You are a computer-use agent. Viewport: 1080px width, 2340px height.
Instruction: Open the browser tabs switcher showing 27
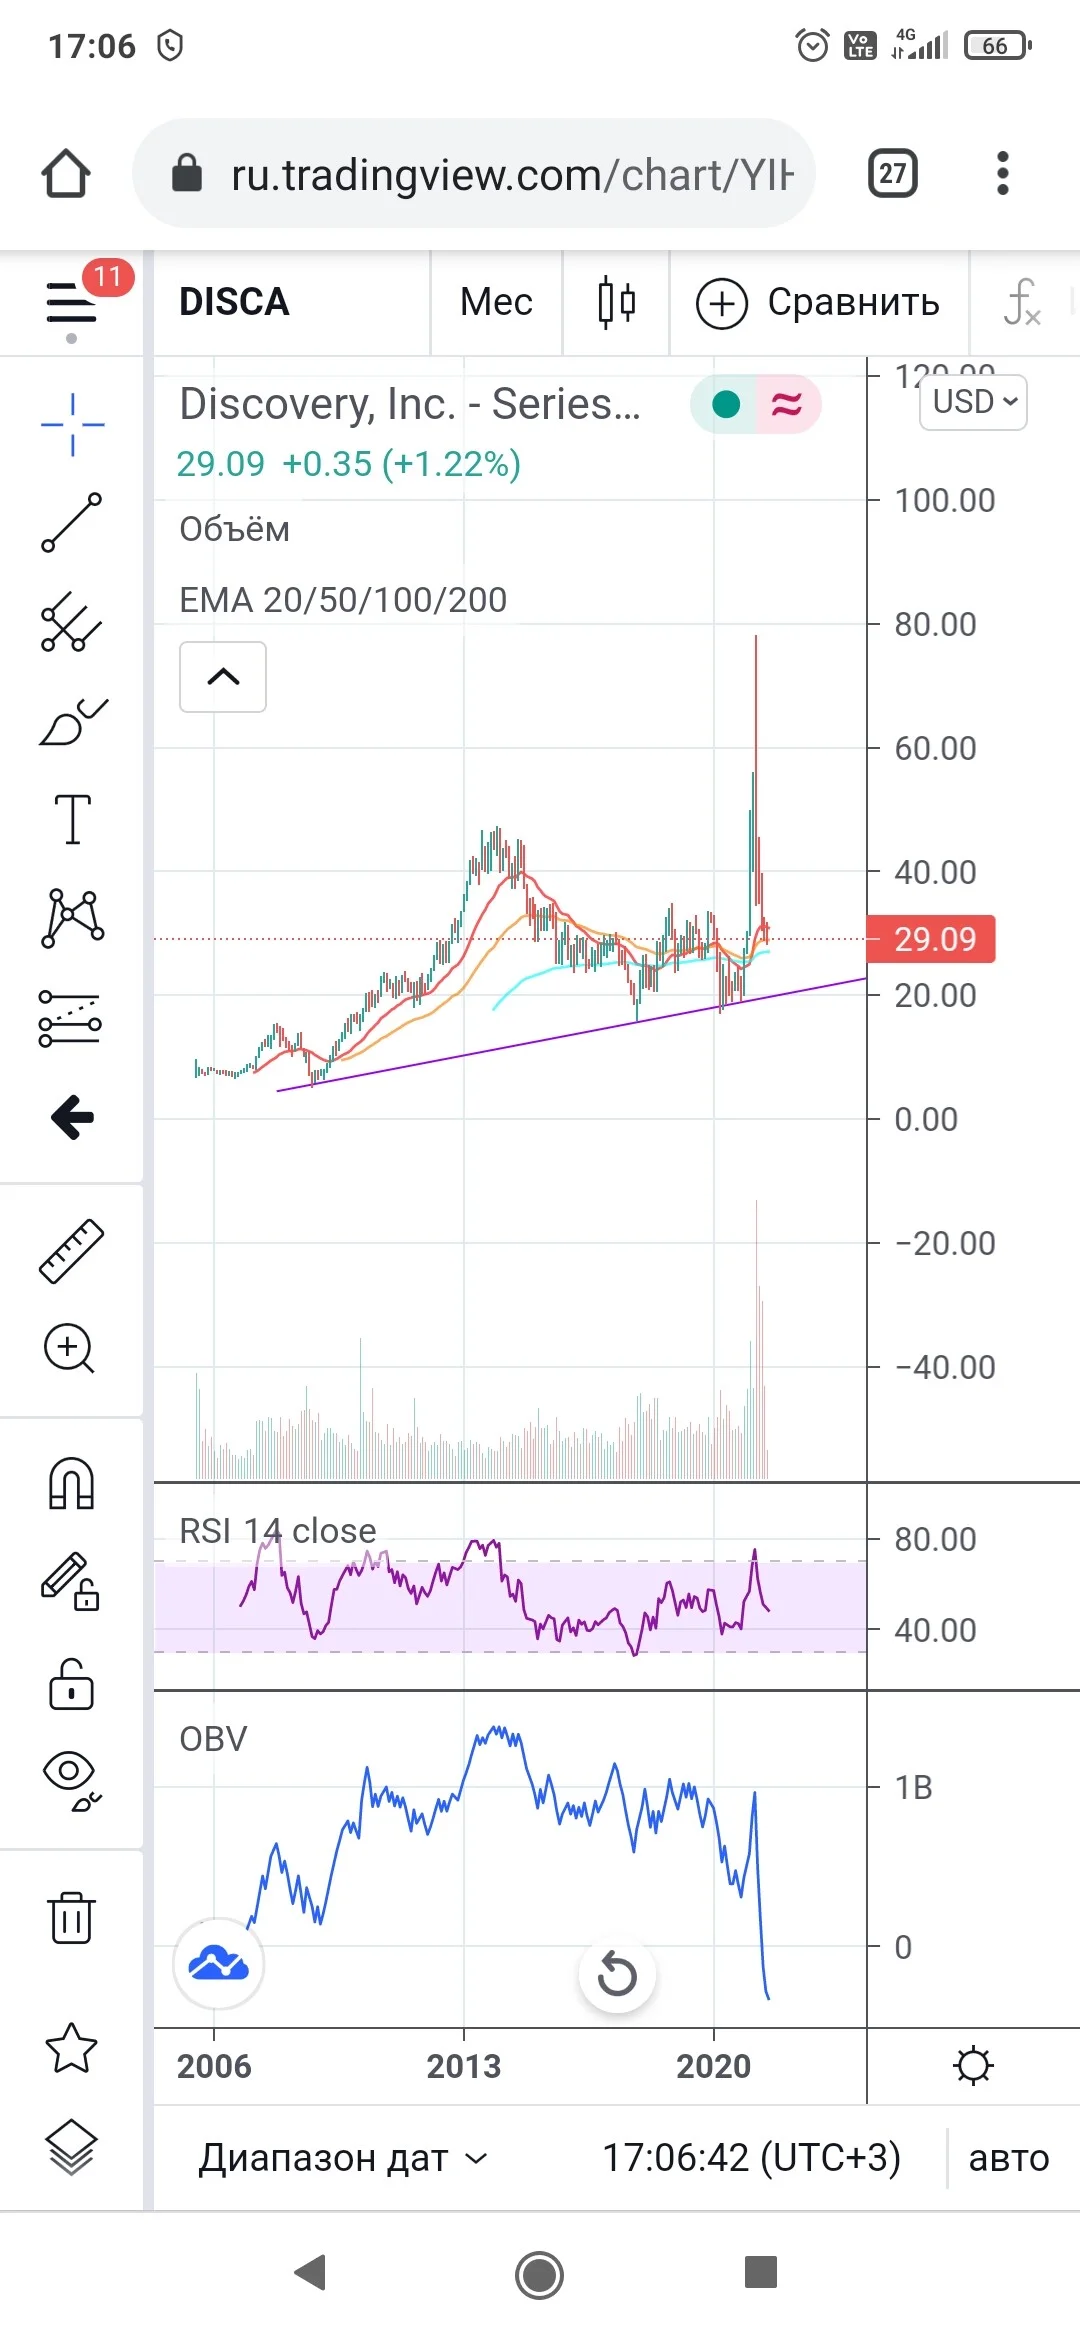(x=893, y=173)
